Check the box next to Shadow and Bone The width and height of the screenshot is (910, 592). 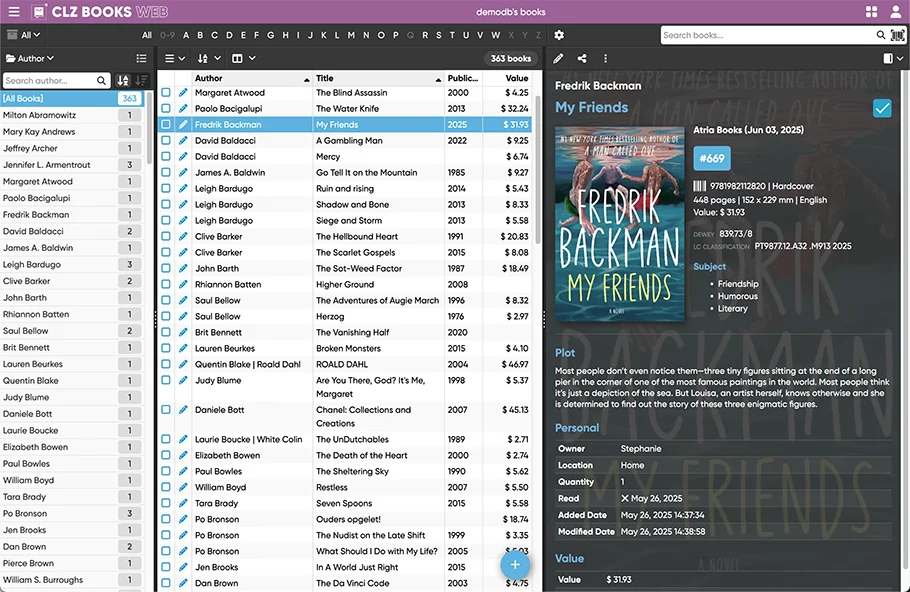[166, 204]
